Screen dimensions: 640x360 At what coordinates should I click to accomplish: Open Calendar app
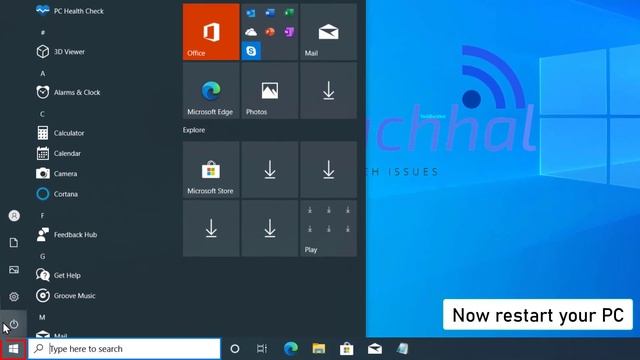[59, 153]
